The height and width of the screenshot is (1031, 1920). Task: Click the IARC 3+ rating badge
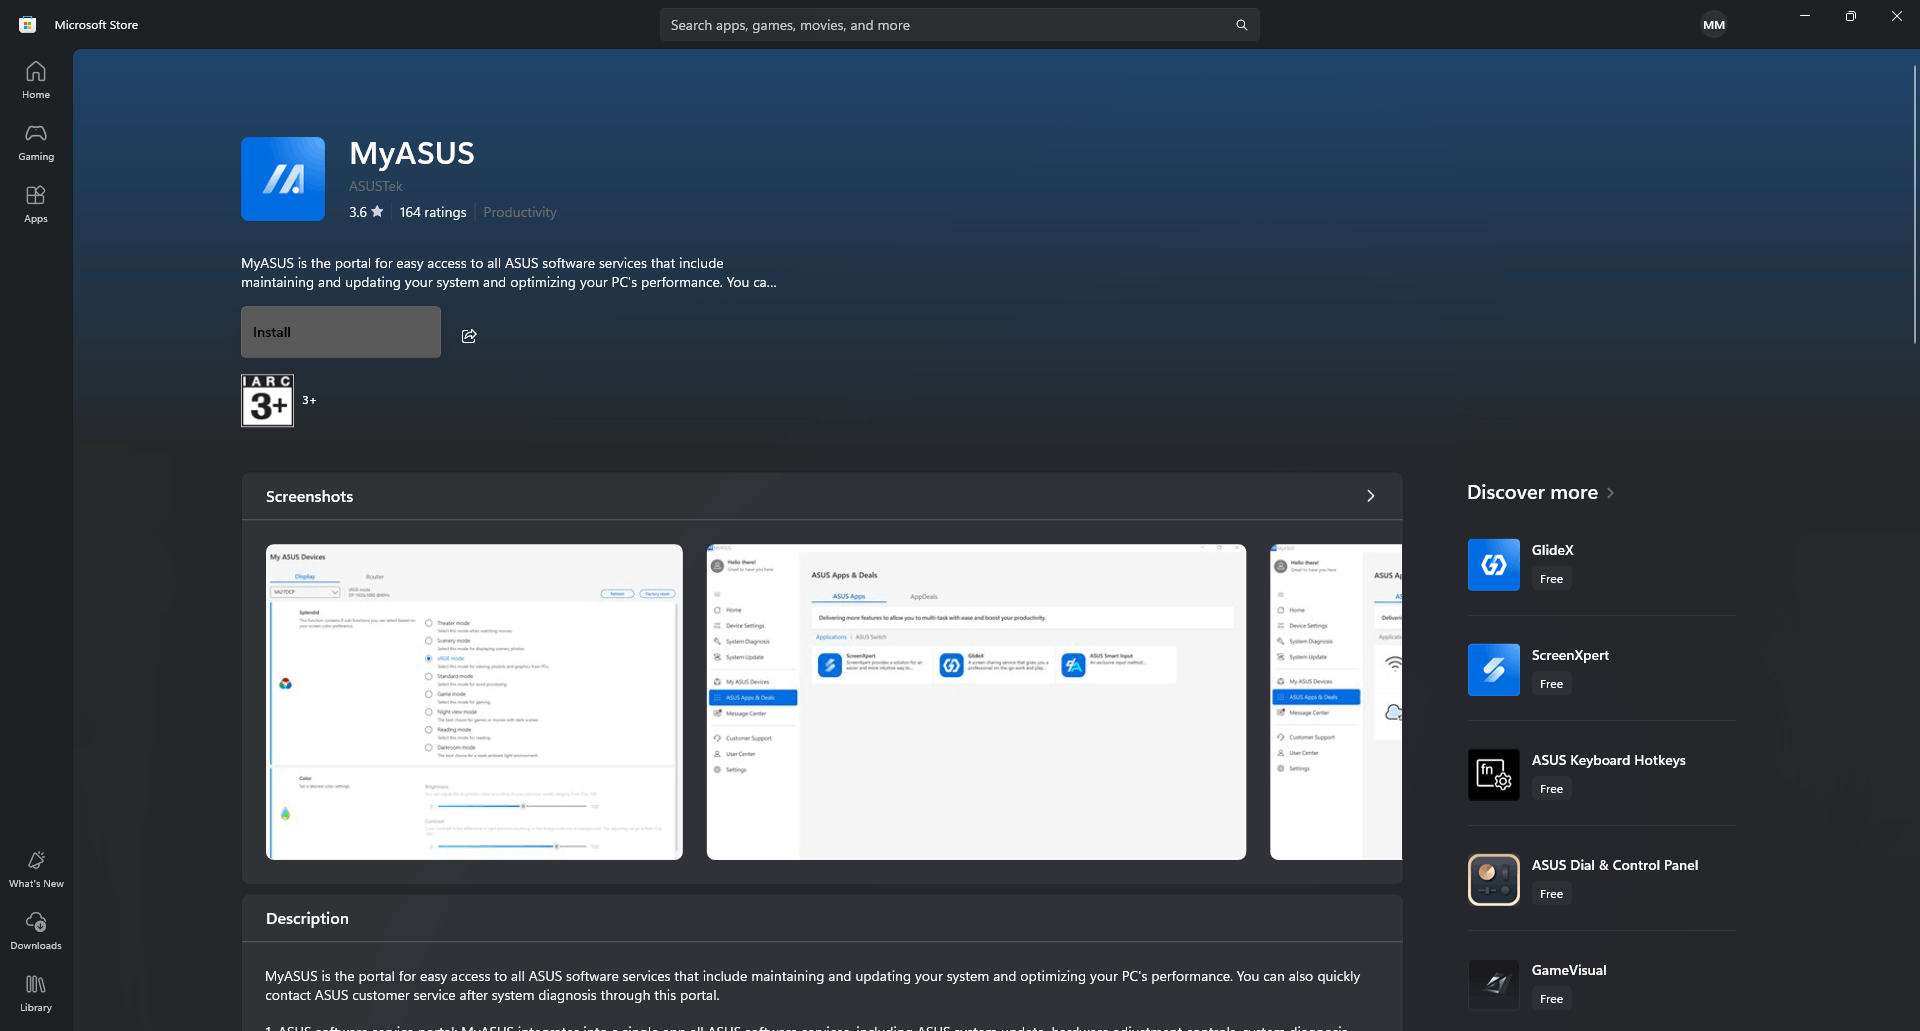pos(267,400)
